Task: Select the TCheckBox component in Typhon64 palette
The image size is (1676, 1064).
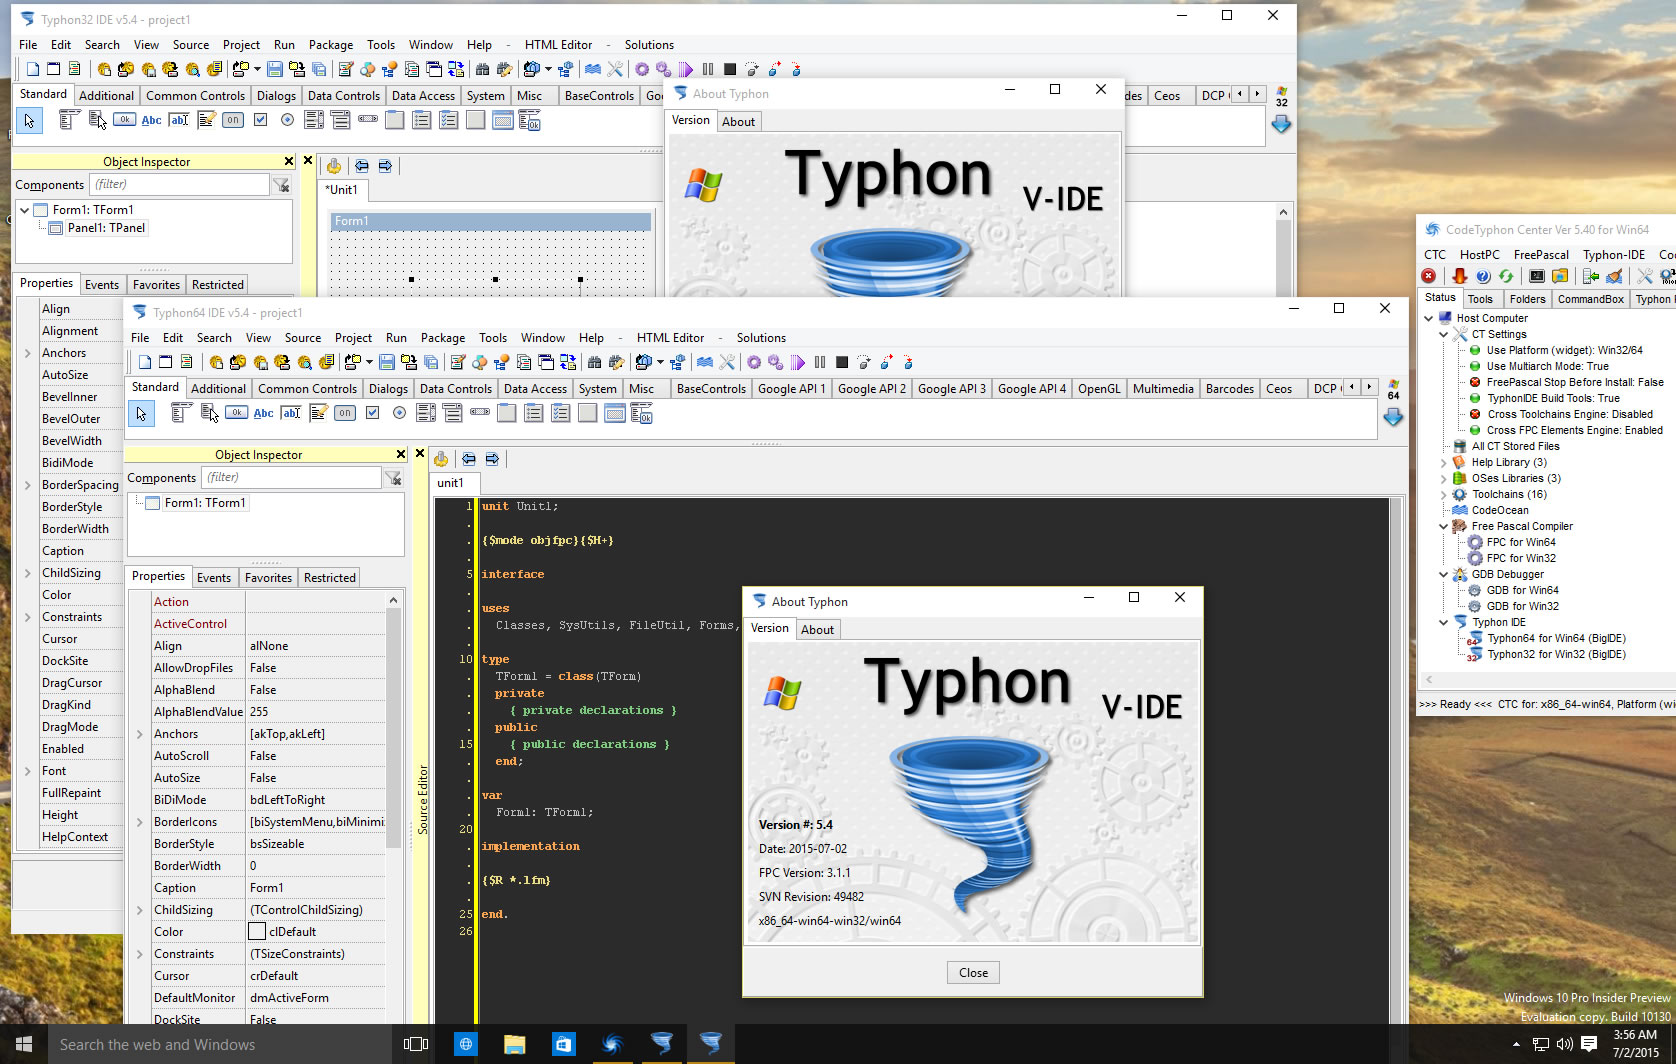Action: [x=372, y=413]
